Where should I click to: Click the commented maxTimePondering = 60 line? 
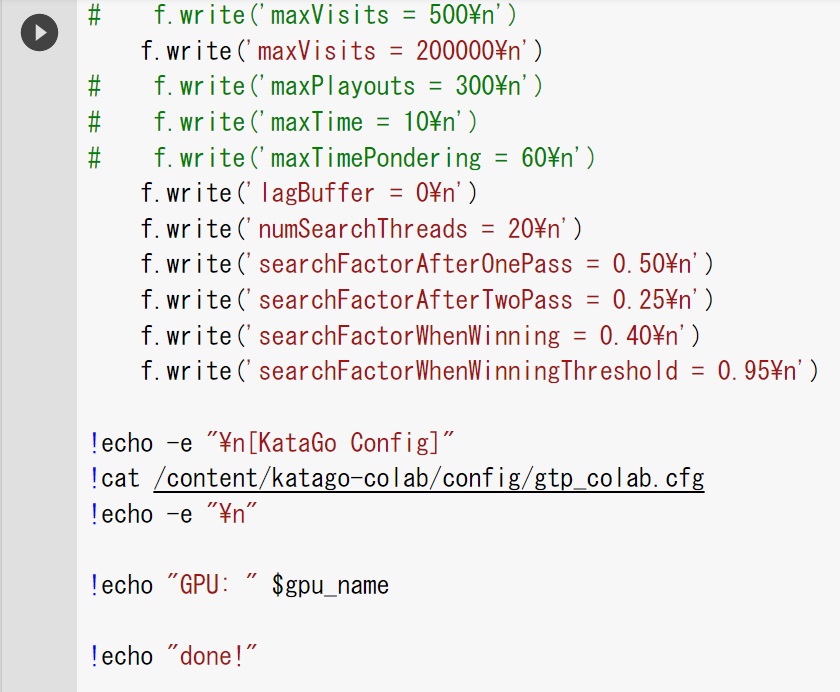(342, 158)
